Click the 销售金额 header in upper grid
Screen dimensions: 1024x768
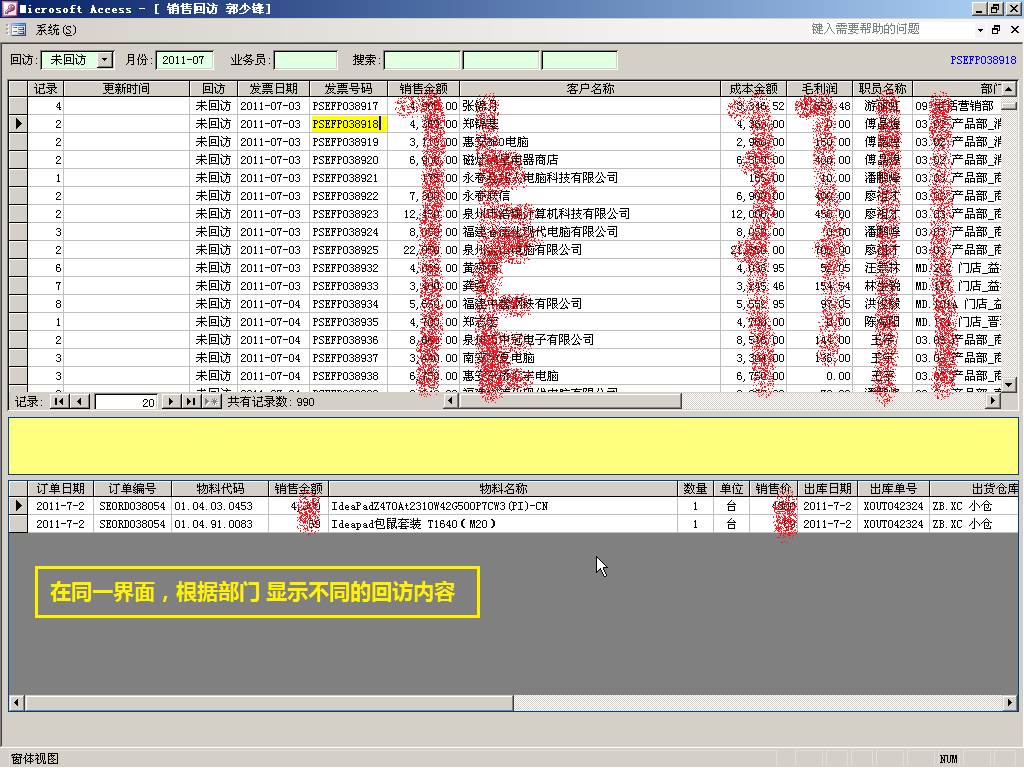pos(423,89)
